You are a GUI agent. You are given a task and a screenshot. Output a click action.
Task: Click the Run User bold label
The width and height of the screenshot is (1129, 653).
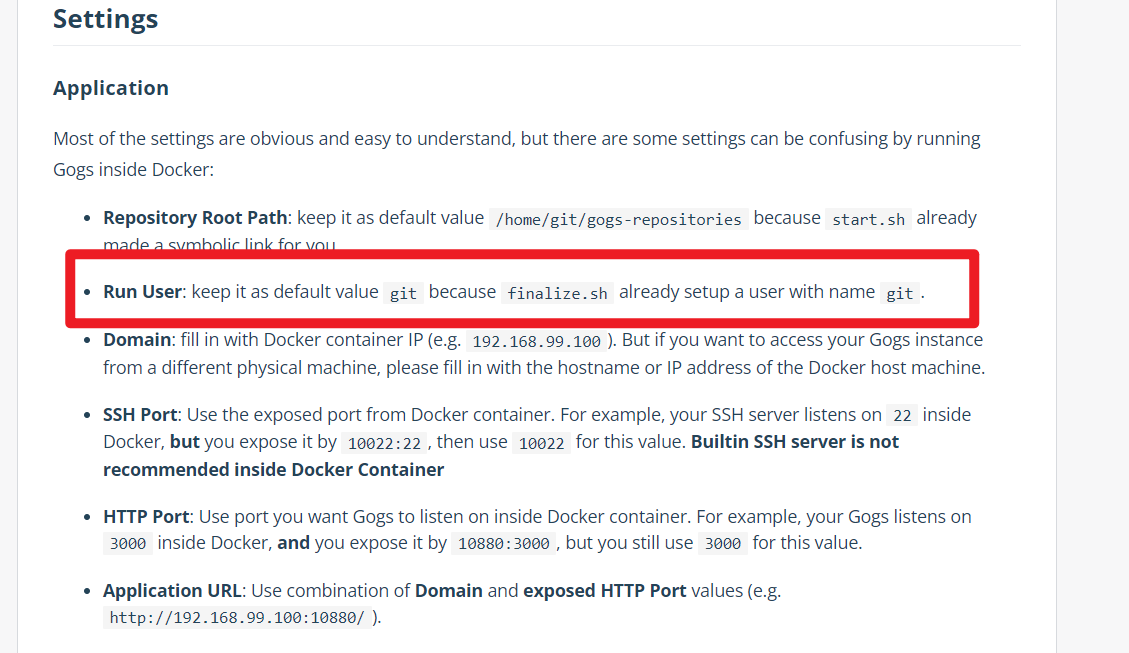coord(142,292)
